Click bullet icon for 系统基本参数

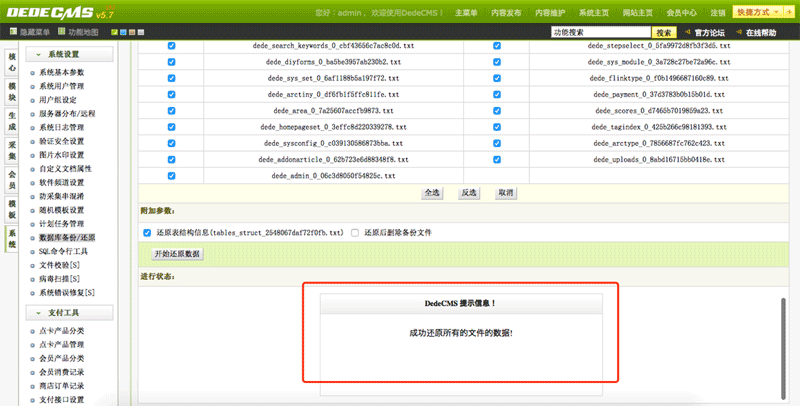pos(32,72)
